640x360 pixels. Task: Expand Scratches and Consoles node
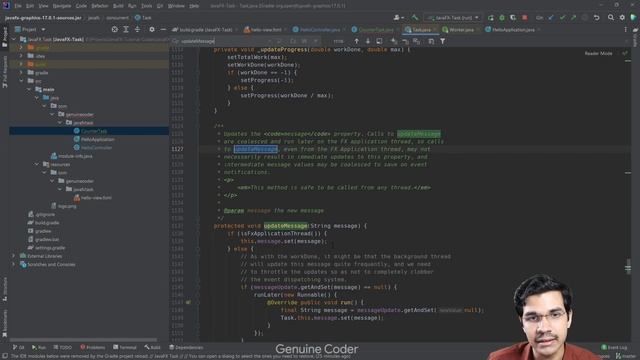(x=14, y=264)
